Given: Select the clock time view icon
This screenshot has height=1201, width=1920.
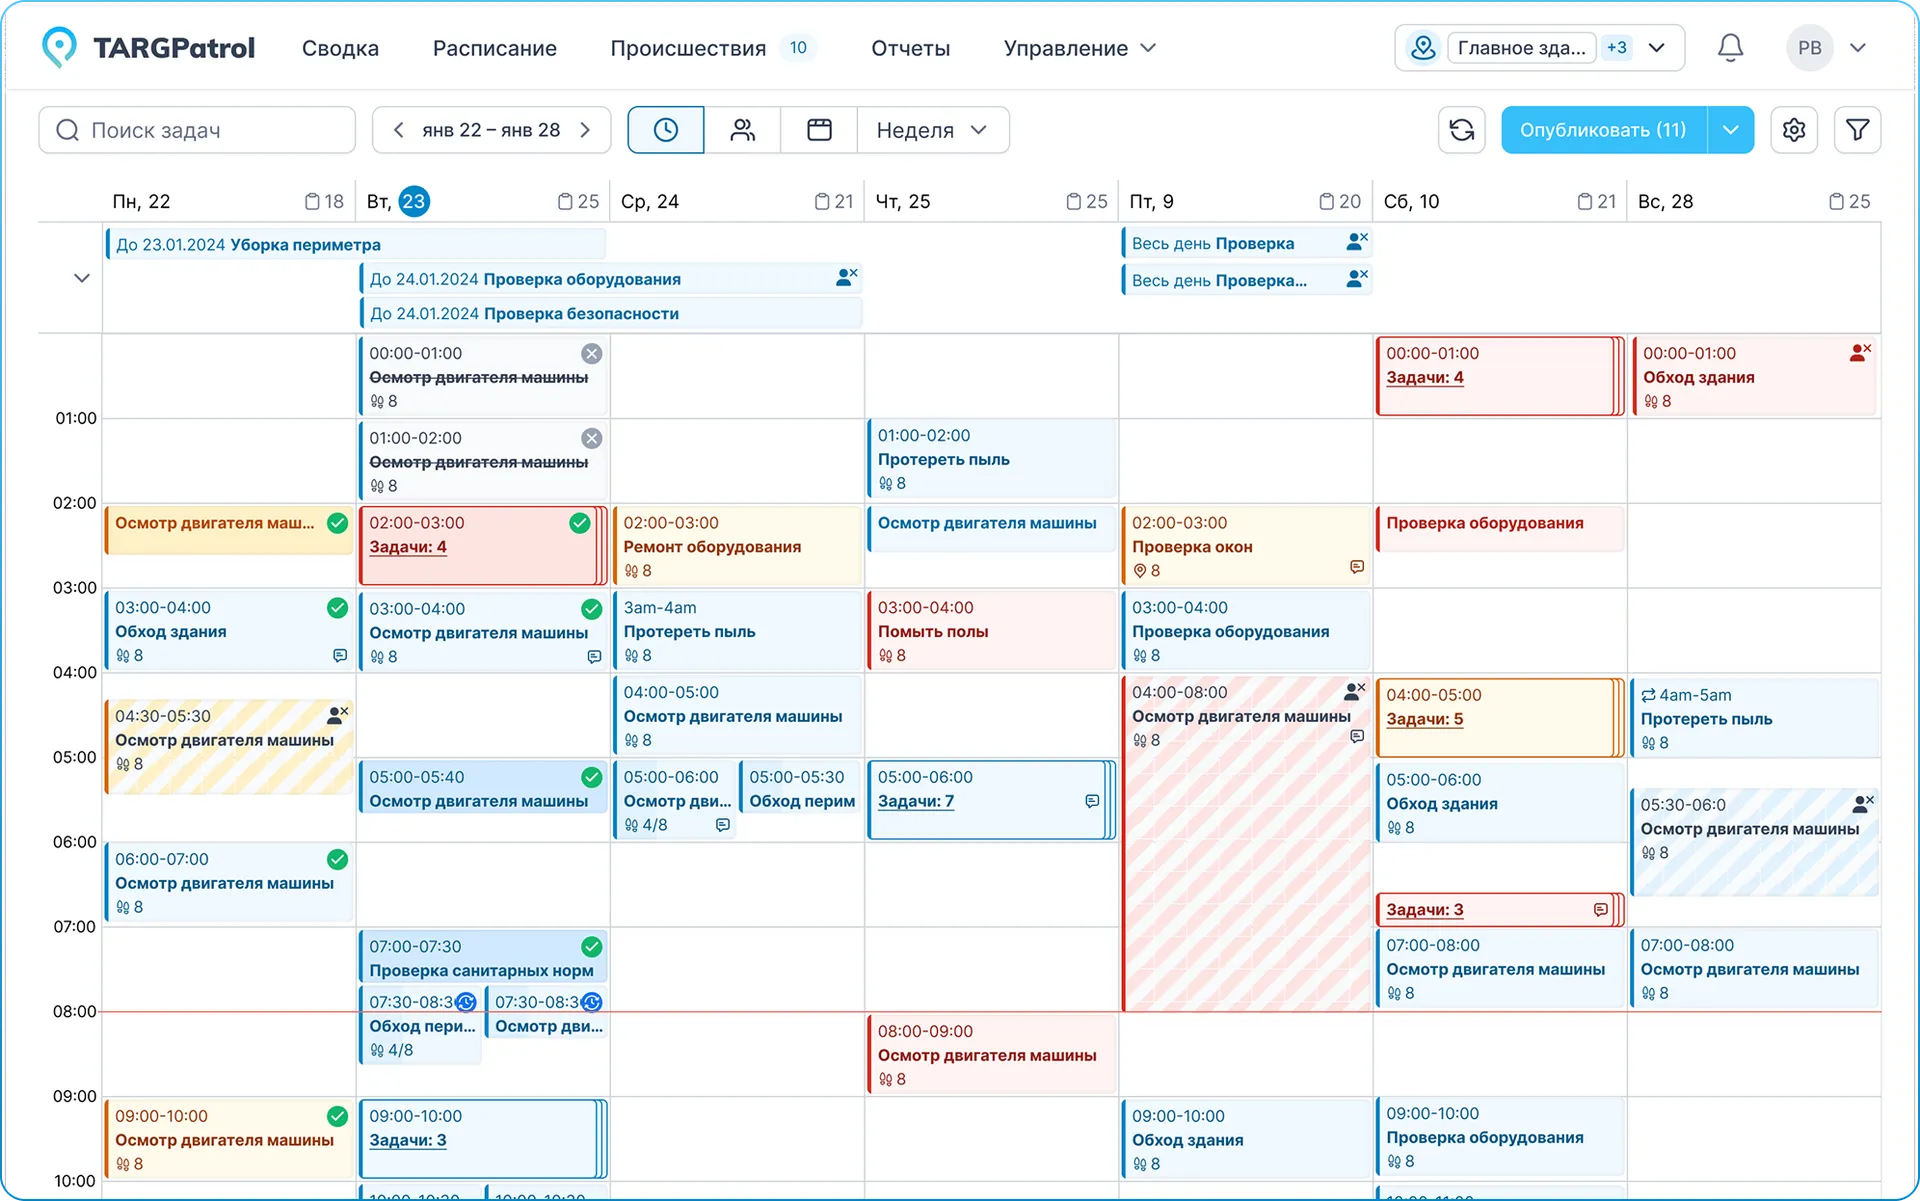Looking at the screenshot, I should 666,130.
